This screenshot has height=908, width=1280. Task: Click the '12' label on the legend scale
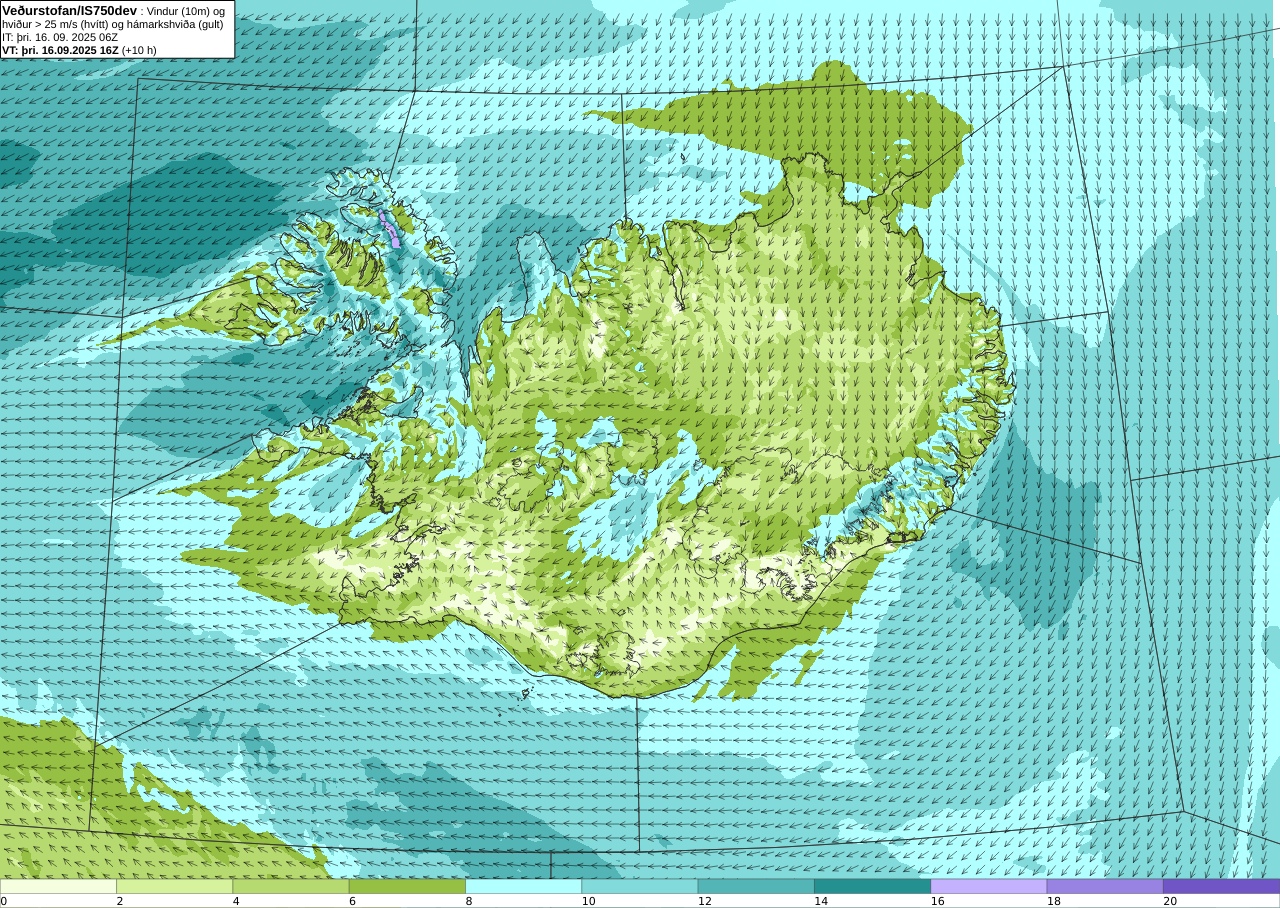[x=705, y=901]
